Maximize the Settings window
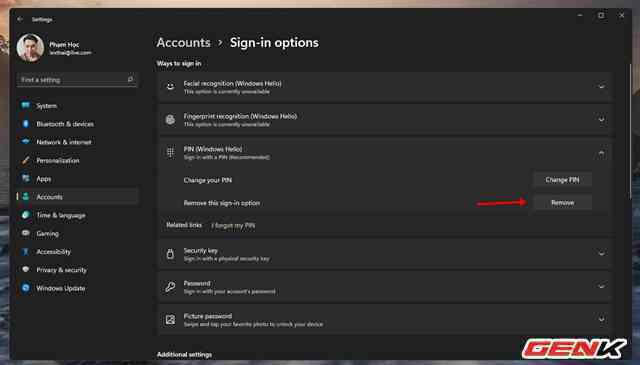Image resolution: width=640 pixels, height=365 pixels. pos(601,16)
